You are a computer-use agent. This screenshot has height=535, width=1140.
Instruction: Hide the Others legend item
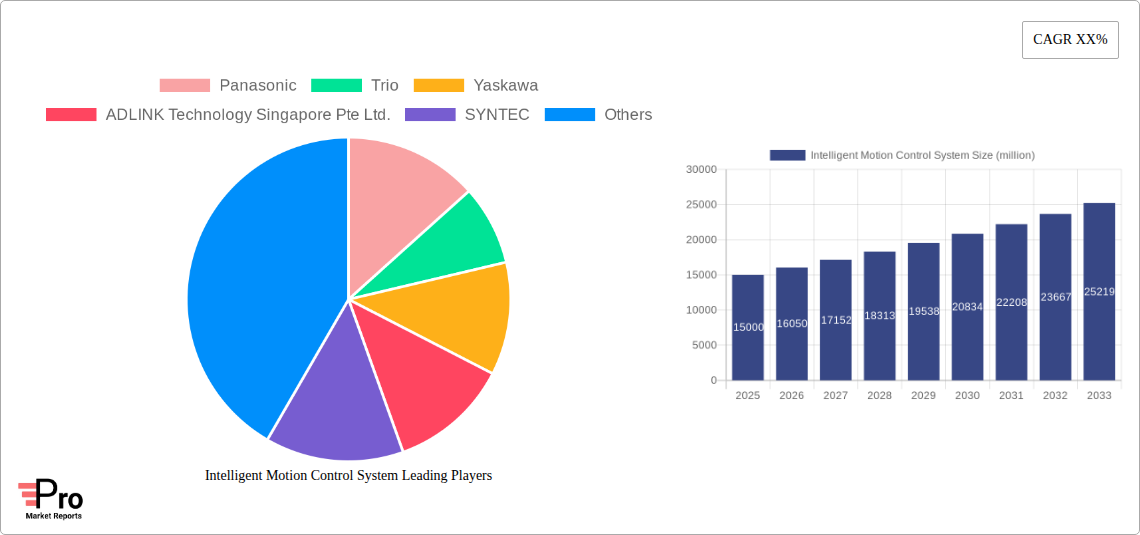tap(598, 115)
